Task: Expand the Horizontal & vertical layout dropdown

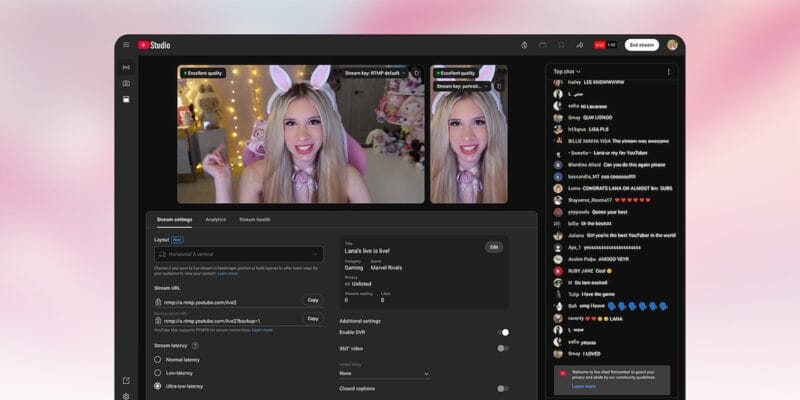Action: 239,254
